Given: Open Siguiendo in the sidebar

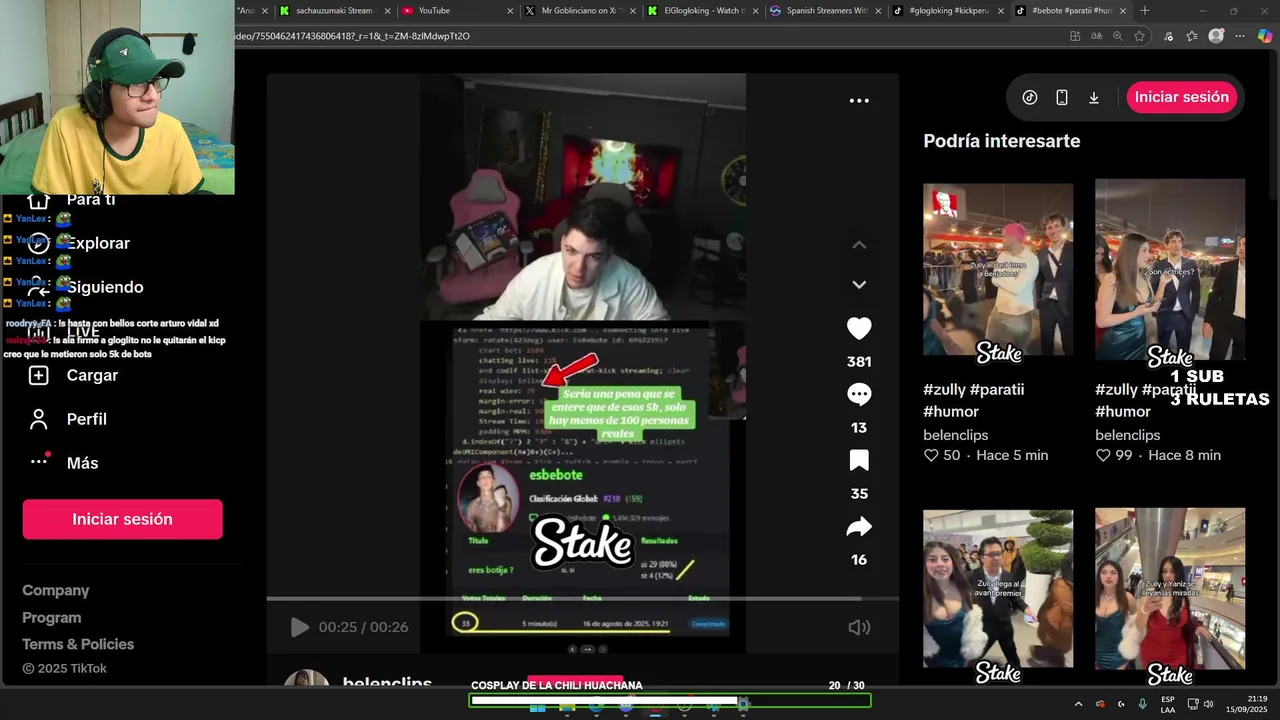Looking at the screenshot, I should 105,287.
